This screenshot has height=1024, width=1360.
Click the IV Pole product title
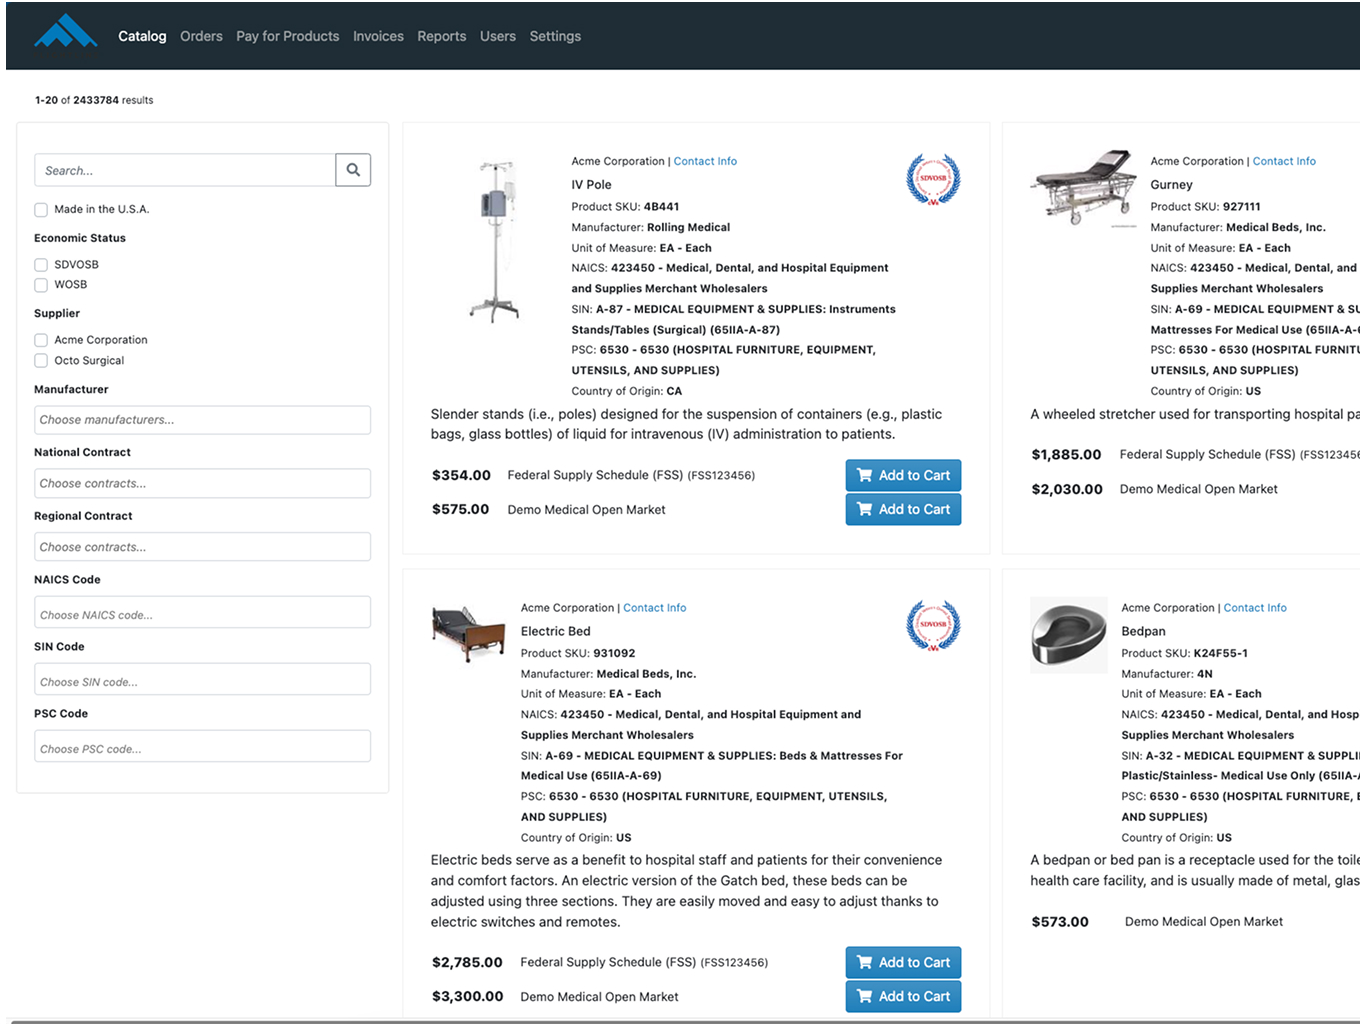coord(591,185)
